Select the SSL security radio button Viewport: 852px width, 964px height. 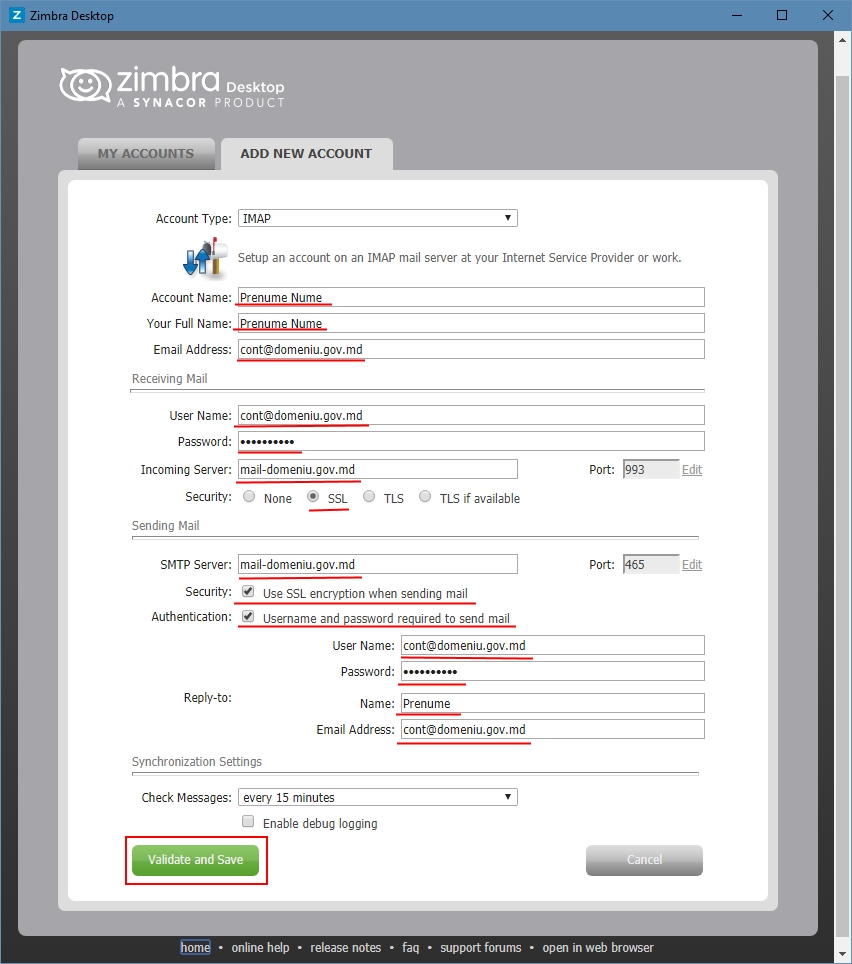[313, 496]
